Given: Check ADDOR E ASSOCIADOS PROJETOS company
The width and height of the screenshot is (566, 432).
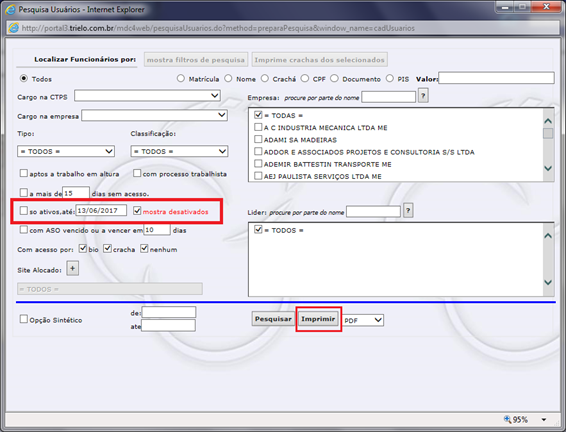Looking at the screenshot, I should [258, 151].
